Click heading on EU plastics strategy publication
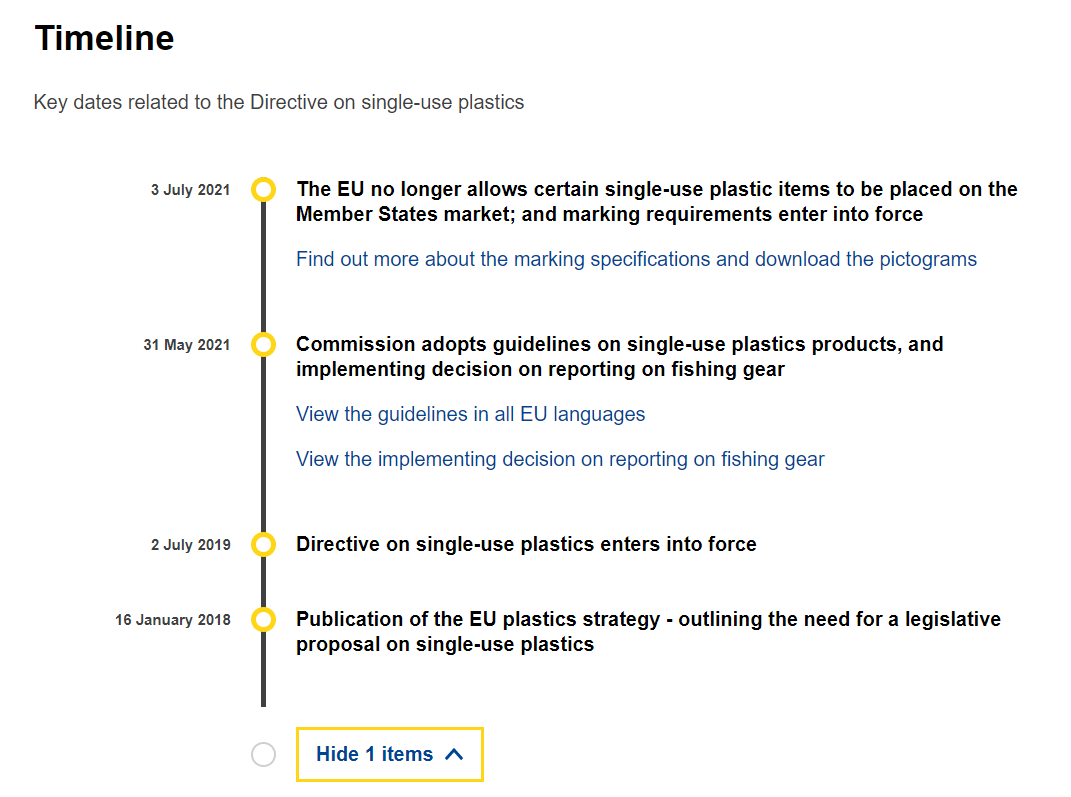The image size is (1071, 797). (648, 632)
